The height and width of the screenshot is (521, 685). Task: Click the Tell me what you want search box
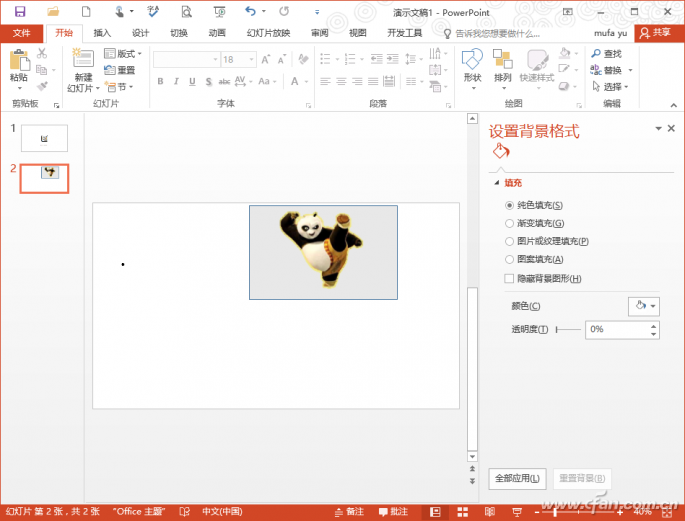pyautogui.click(x=492, y=33)
